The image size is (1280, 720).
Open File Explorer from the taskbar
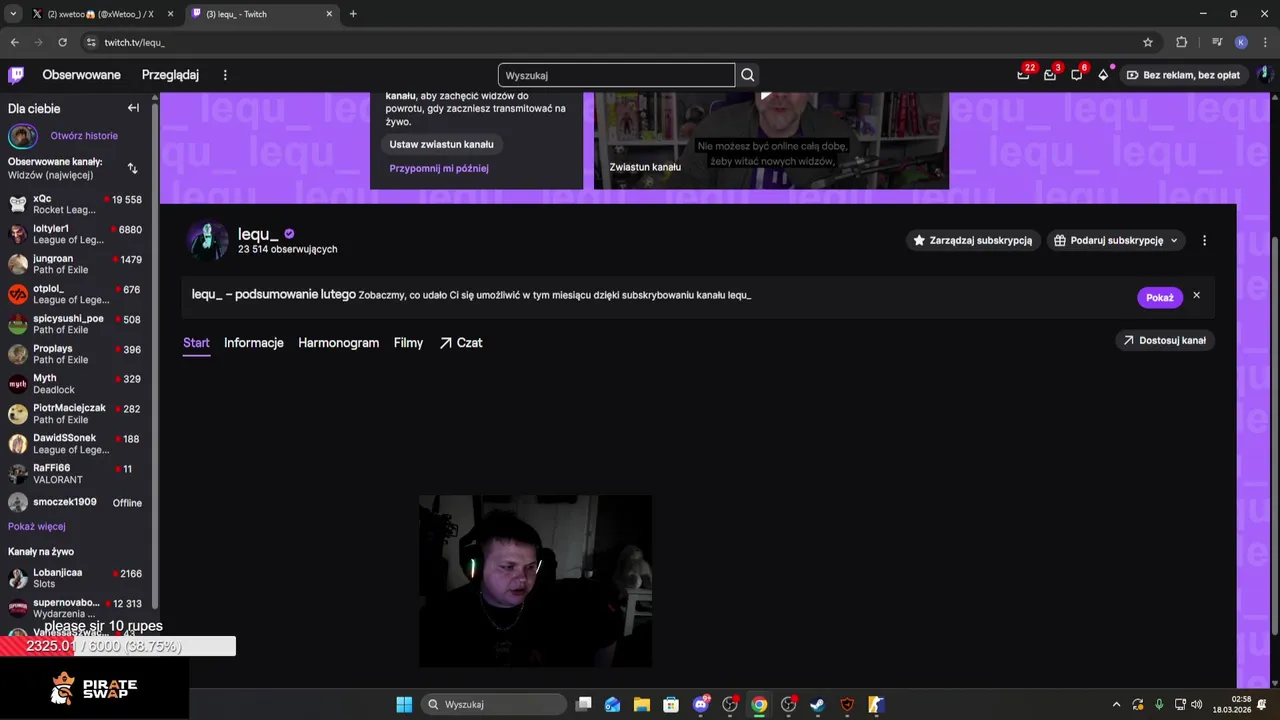coord(642,704)
